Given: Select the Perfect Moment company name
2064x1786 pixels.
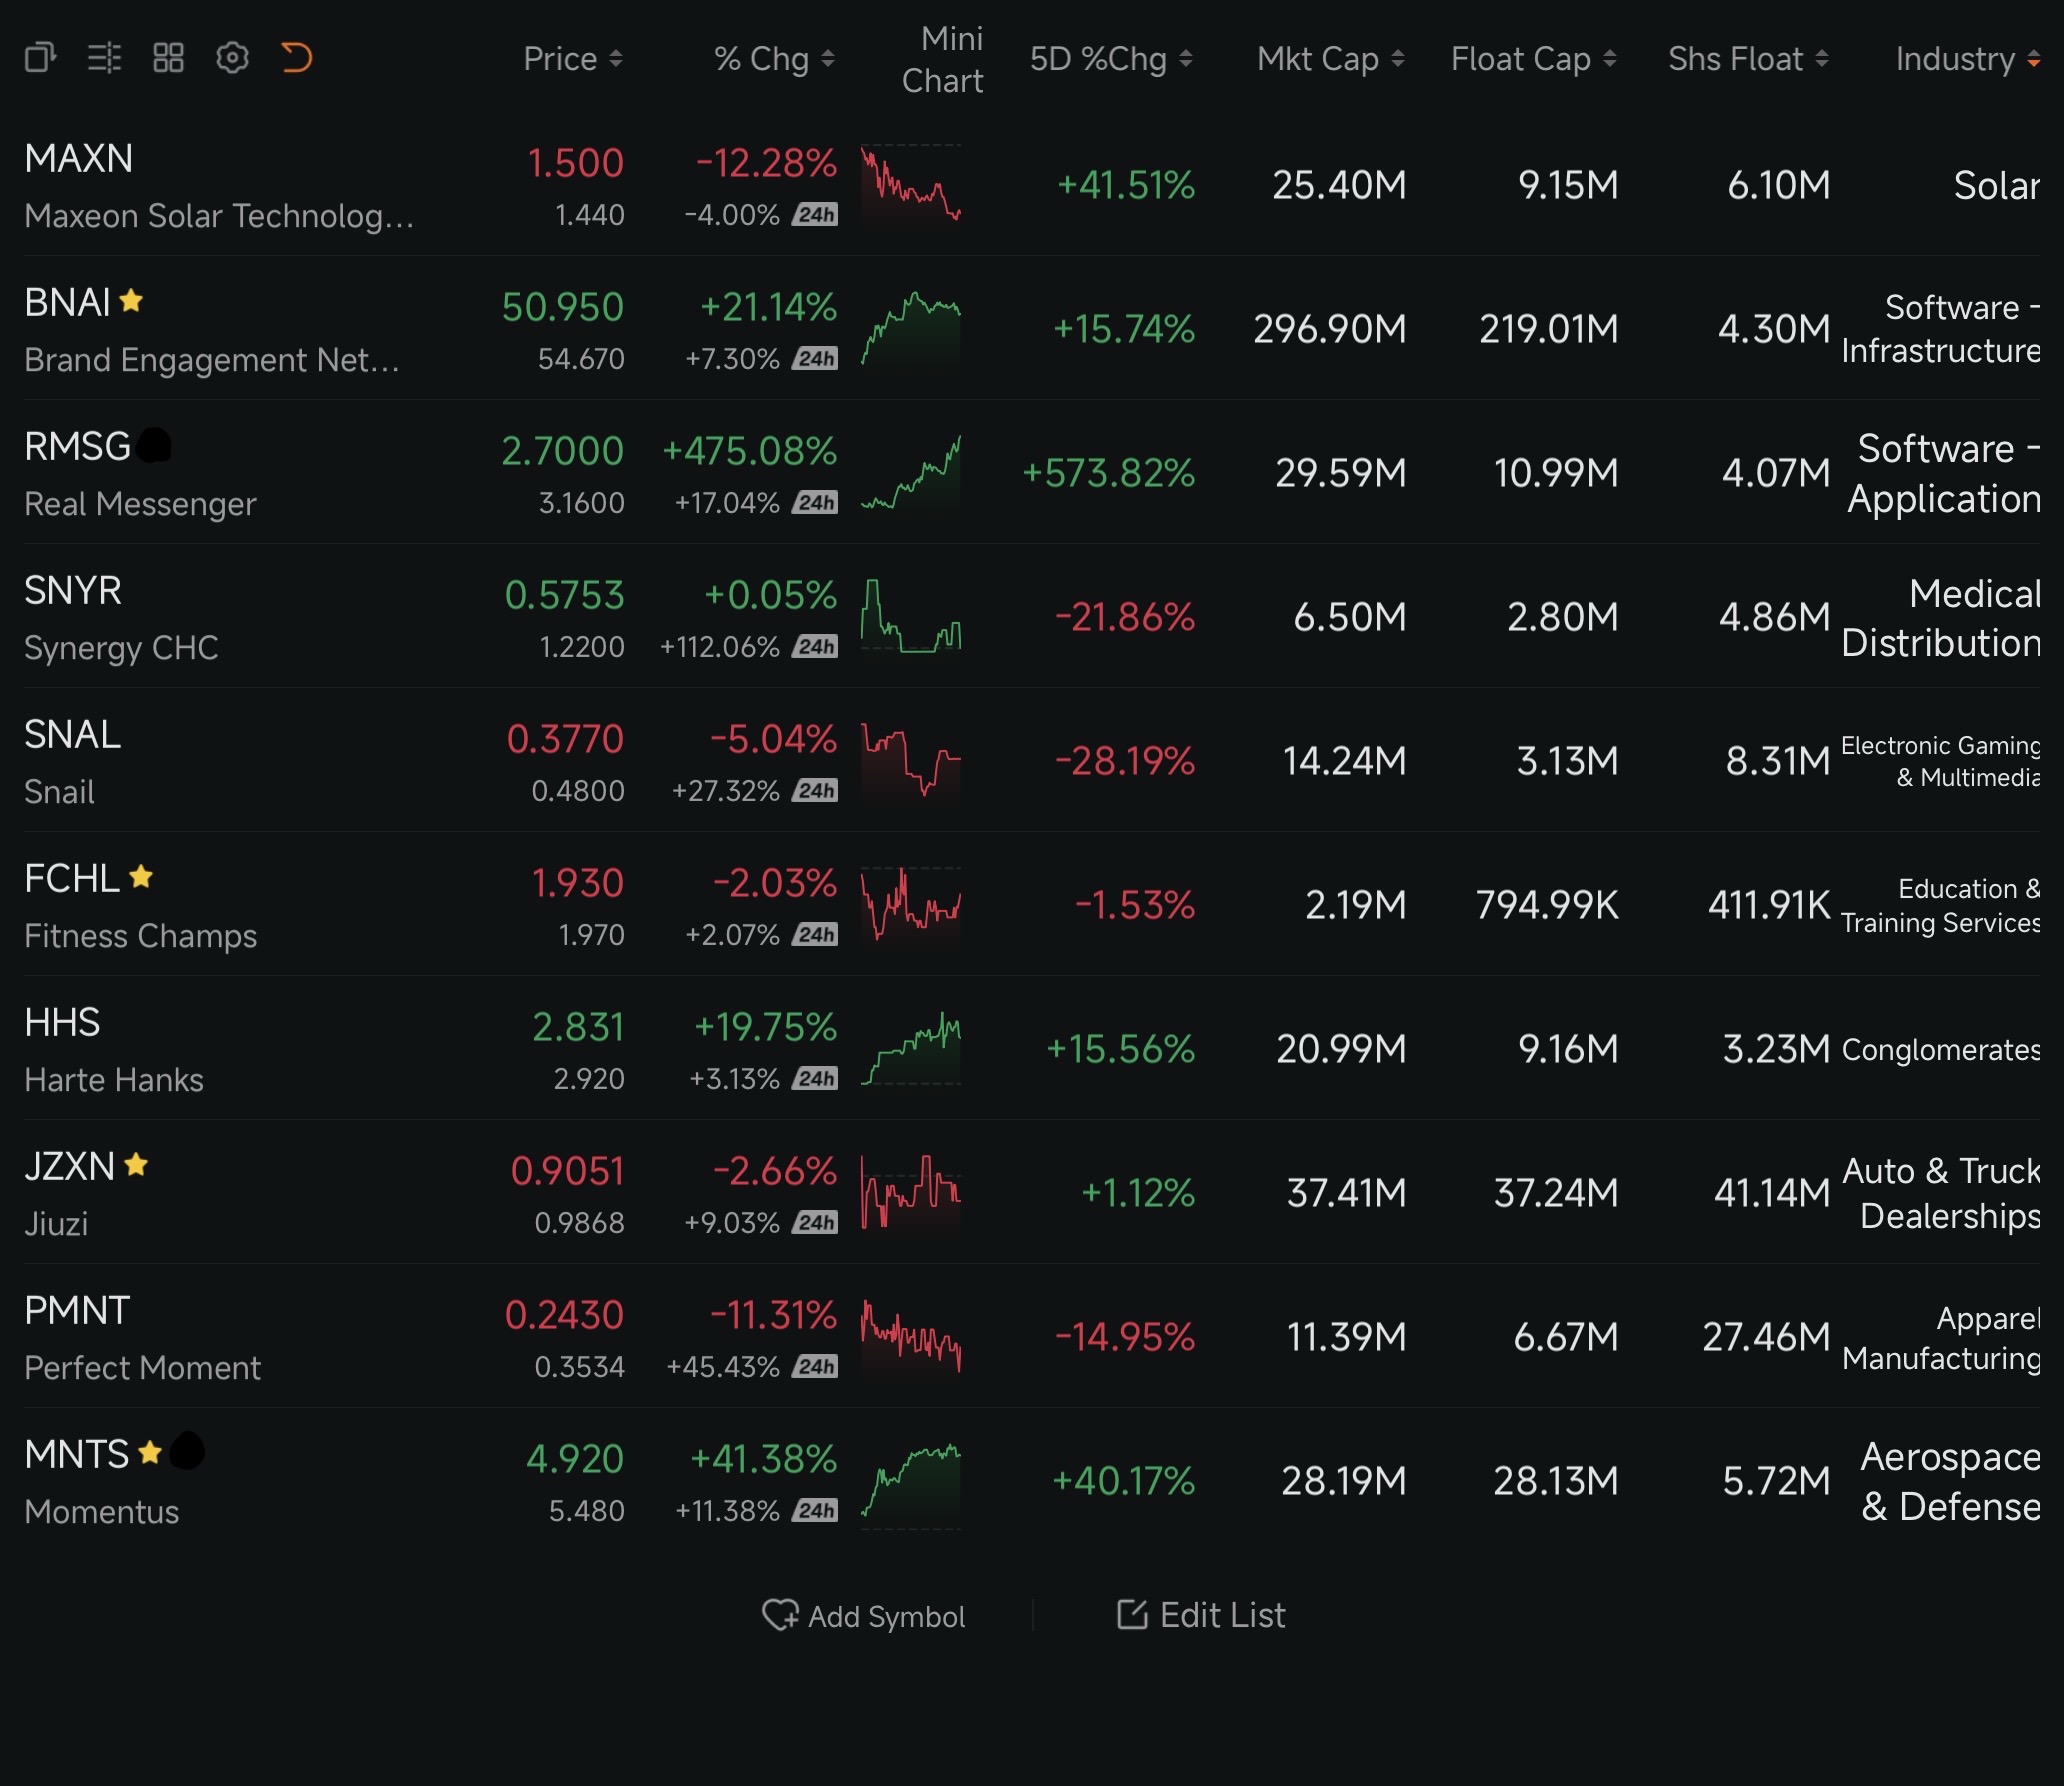Looking at the screenshot, I should click(142, 1368).
